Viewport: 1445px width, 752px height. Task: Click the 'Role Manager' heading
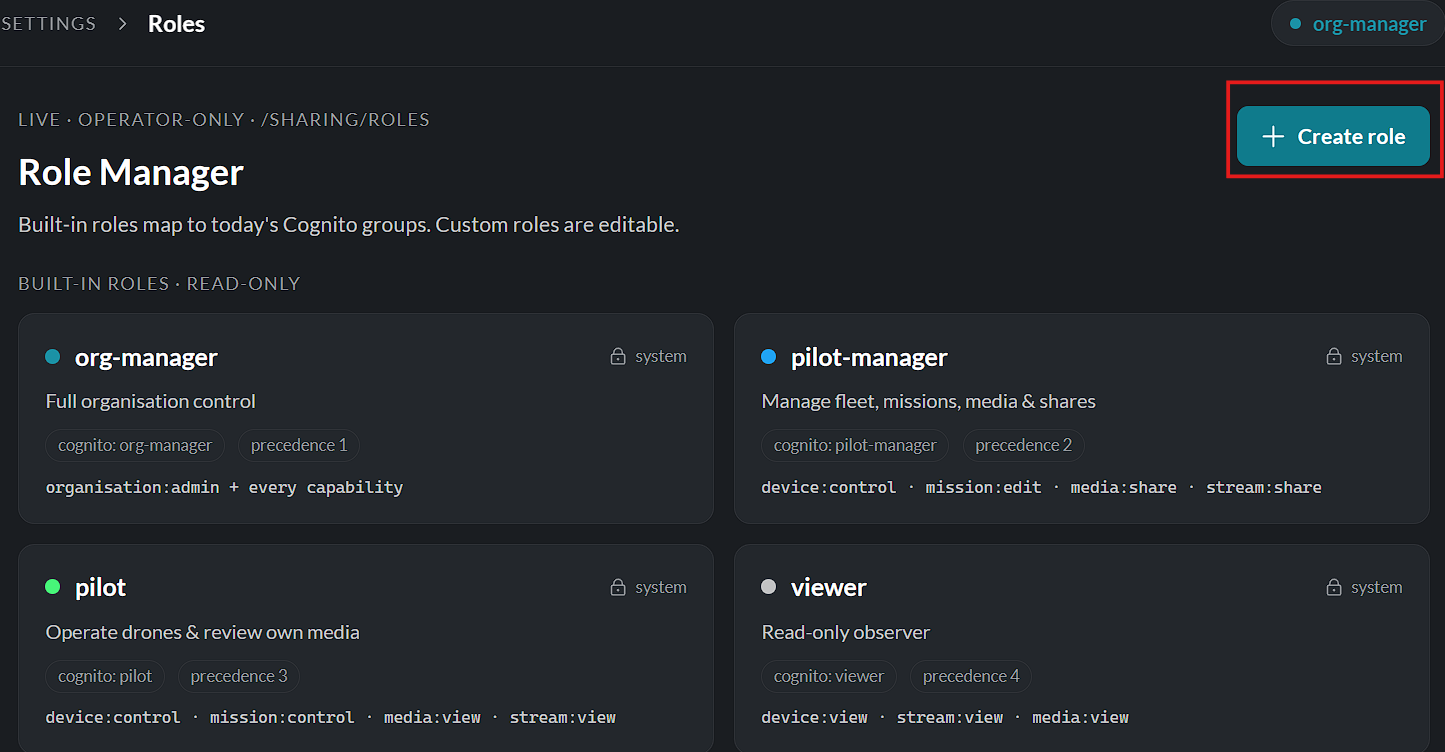[131, 172]
